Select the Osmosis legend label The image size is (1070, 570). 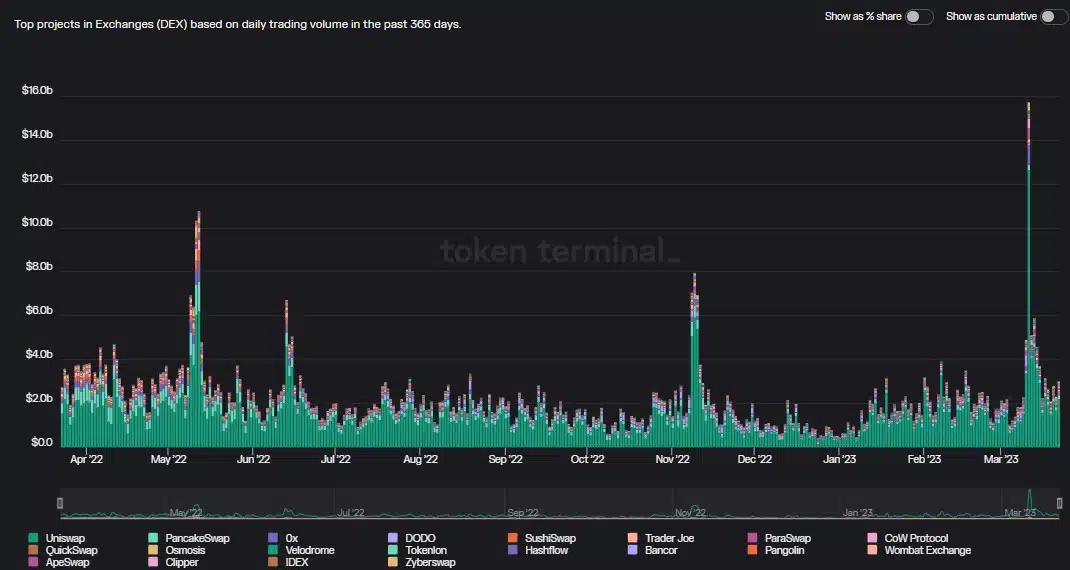[185, 550]
